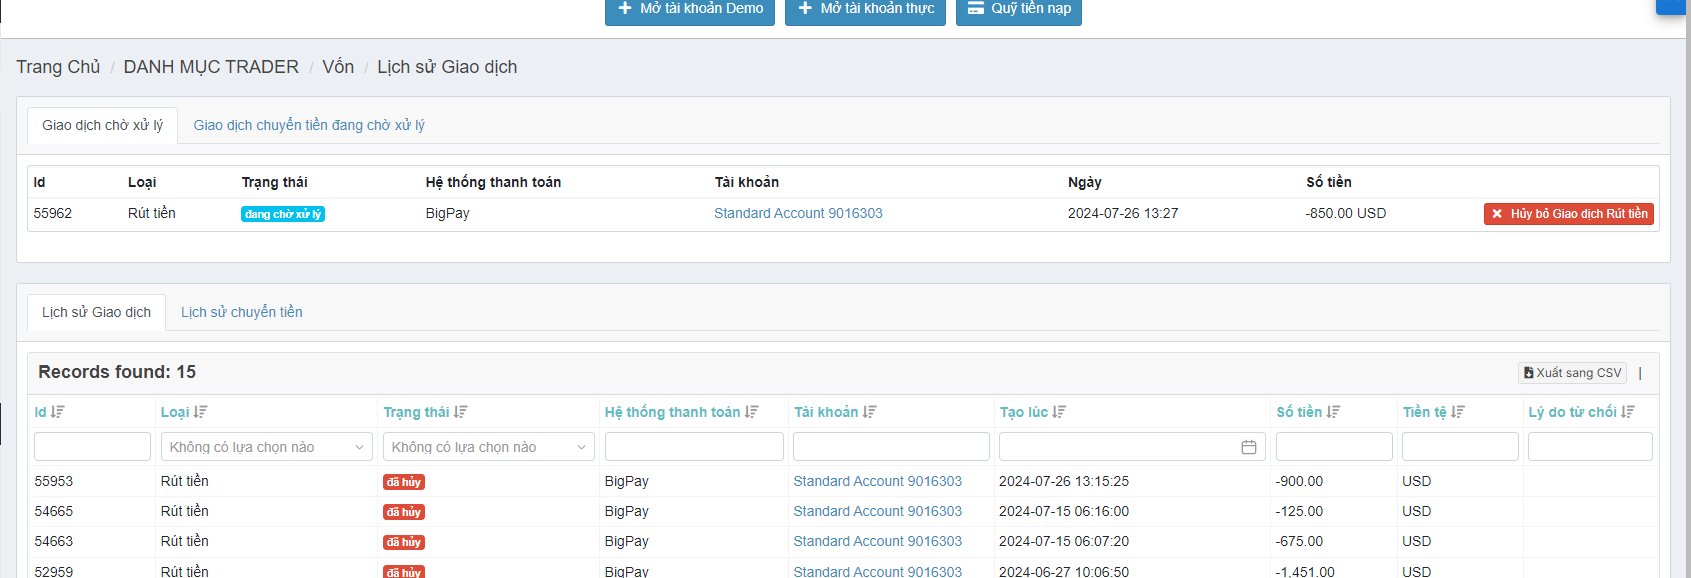Open Standard Account link in row 54663
The height and width of the screenshot is (578, 1691).
(x=877, y=541)
